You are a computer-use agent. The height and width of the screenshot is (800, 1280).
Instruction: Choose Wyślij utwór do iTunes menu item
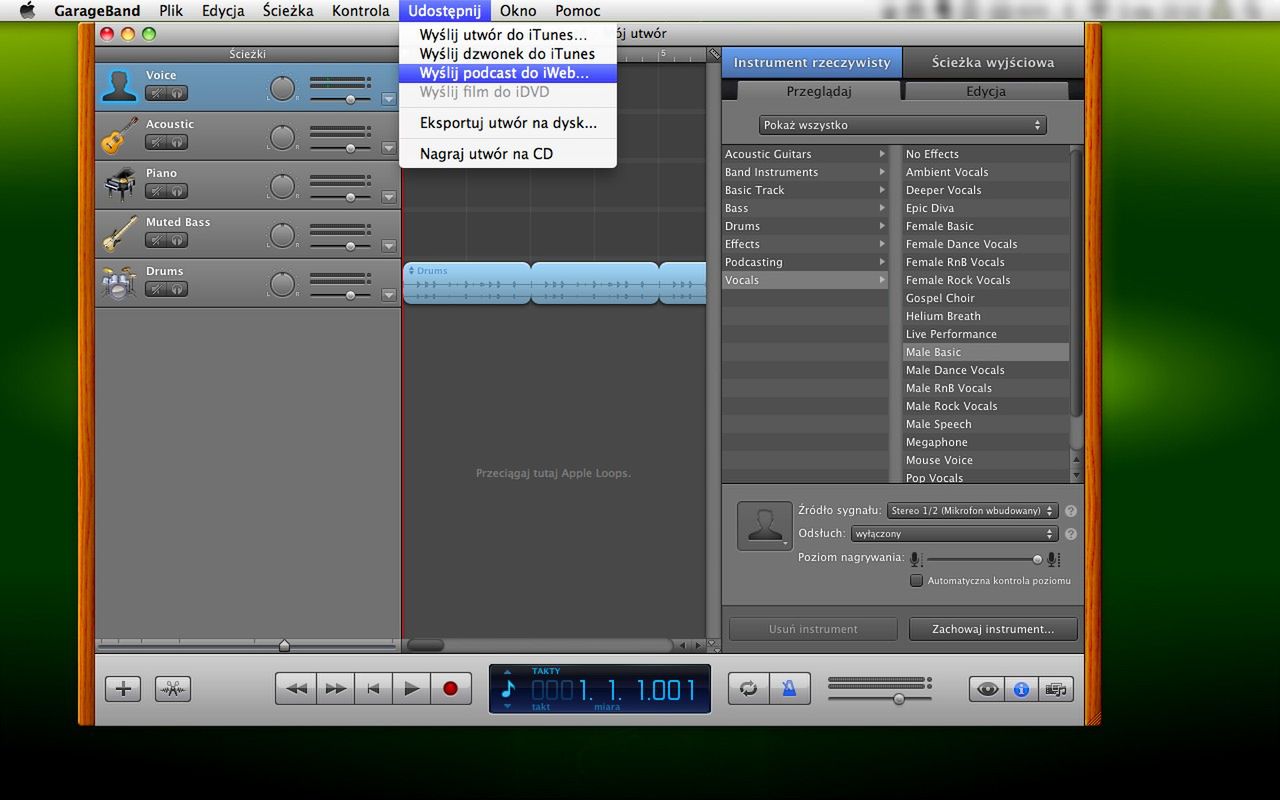[x=508, y=35]
